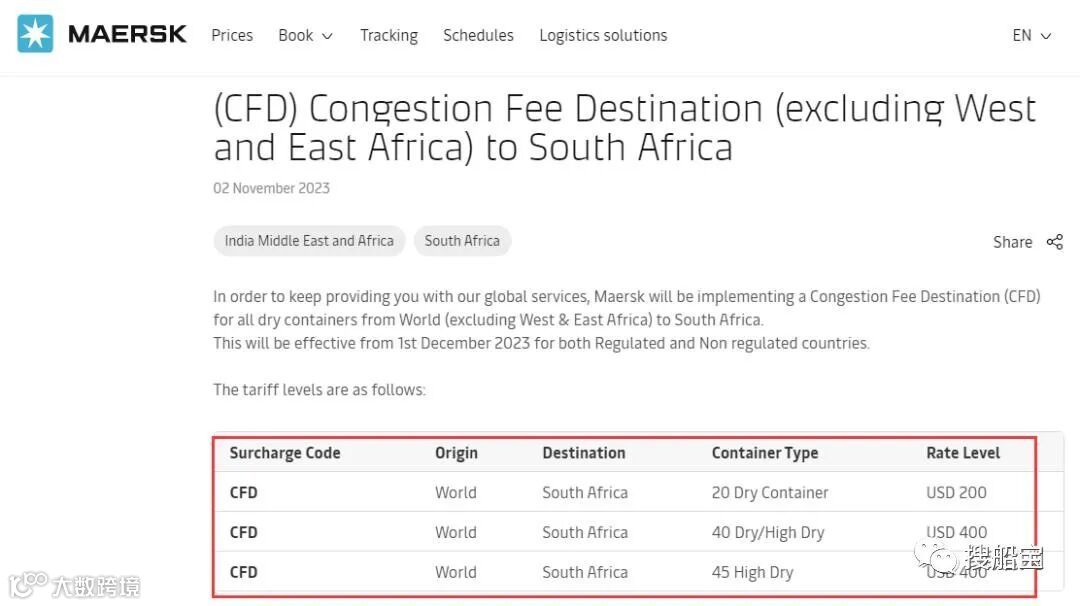Image resolution: width=1080 pixels, height=606 pixels.
Task: Select the India Middle East and Africa tag
Action: [309, 241]
